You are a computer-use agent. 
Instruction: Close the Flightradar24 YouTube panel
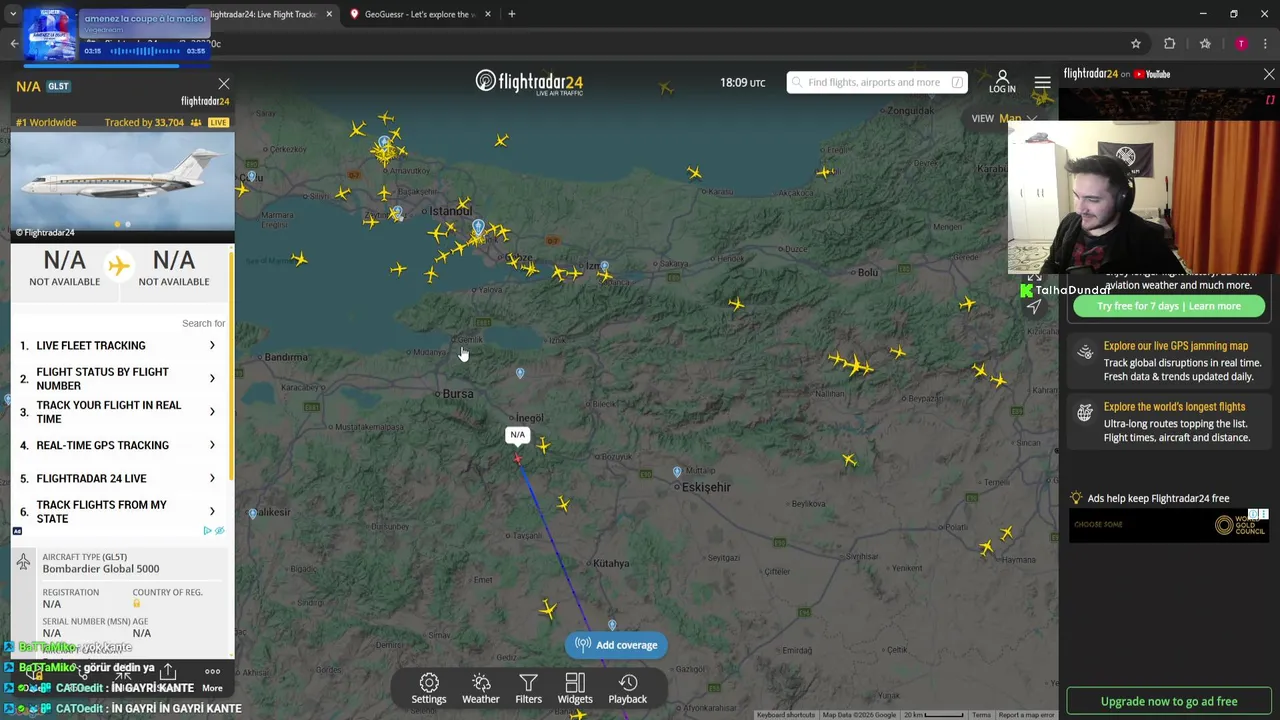point(1269,74)
